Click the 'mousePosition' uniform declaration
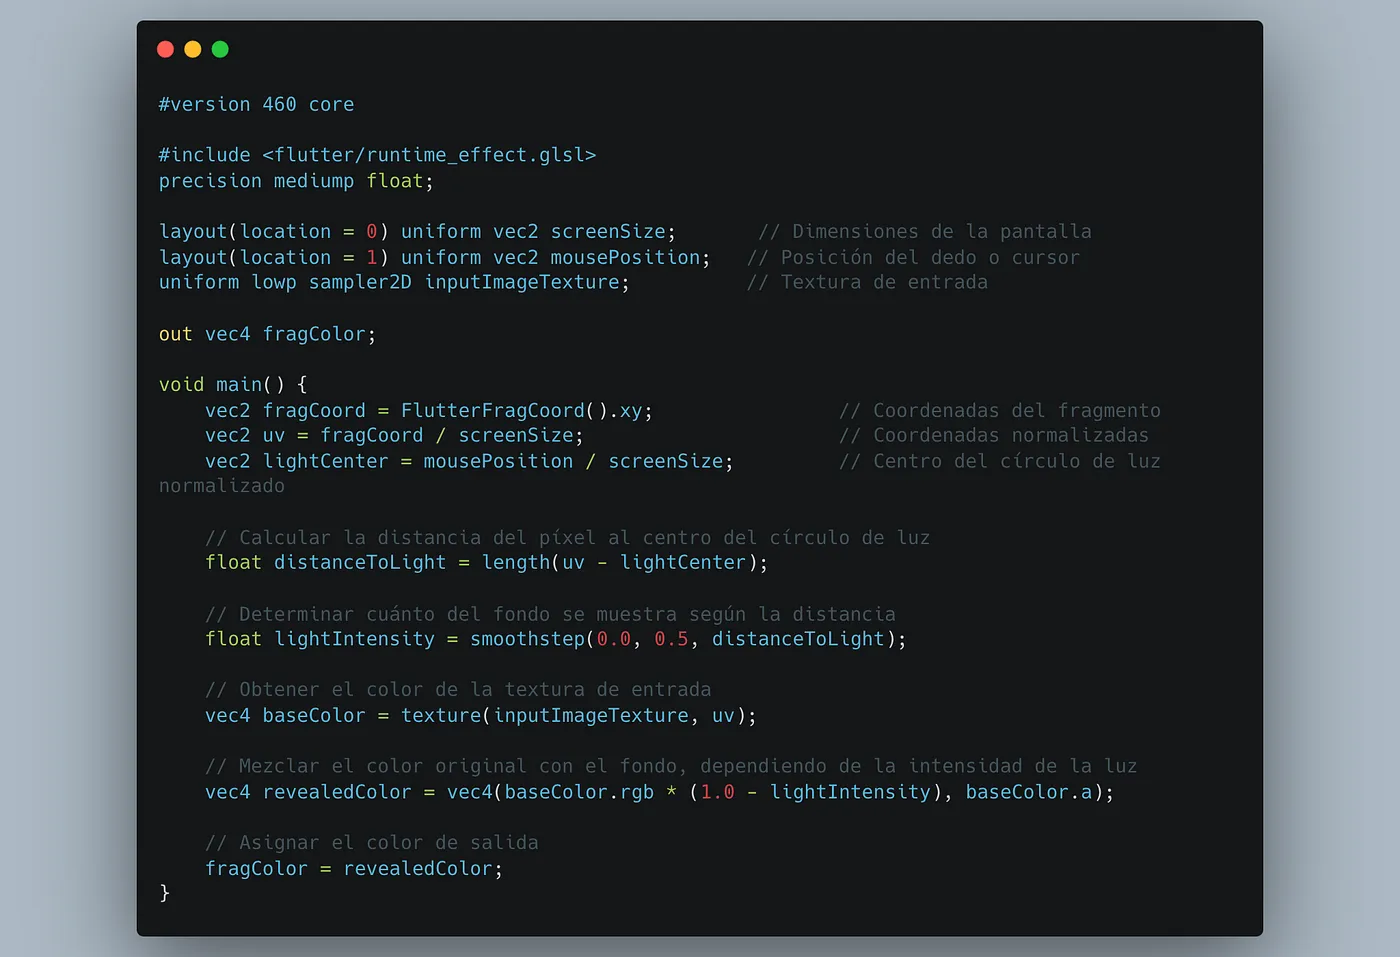This screenshot has width=1400, height=957. tap(625, 258)
